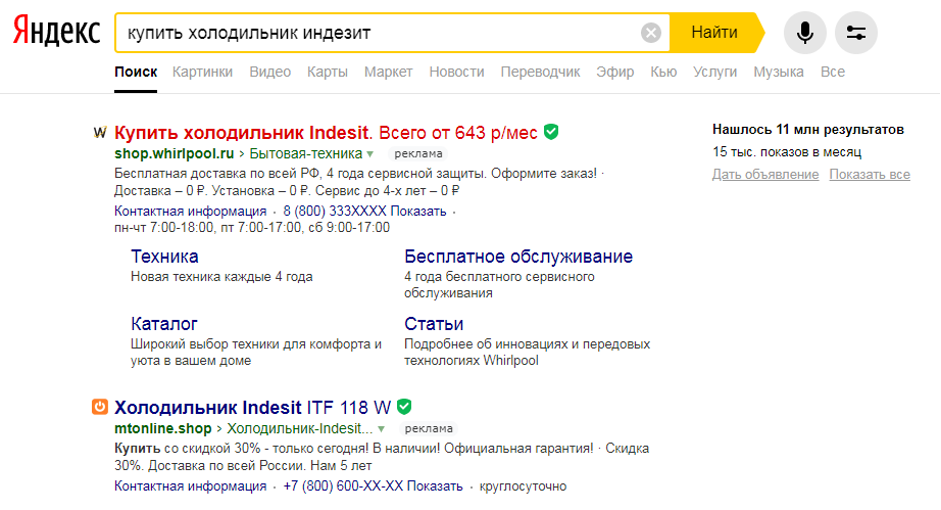This screenshot has width=941, height=510.
Task: Click the Яндекс logo
Action: pyautogui.click(x=56, y=32)
